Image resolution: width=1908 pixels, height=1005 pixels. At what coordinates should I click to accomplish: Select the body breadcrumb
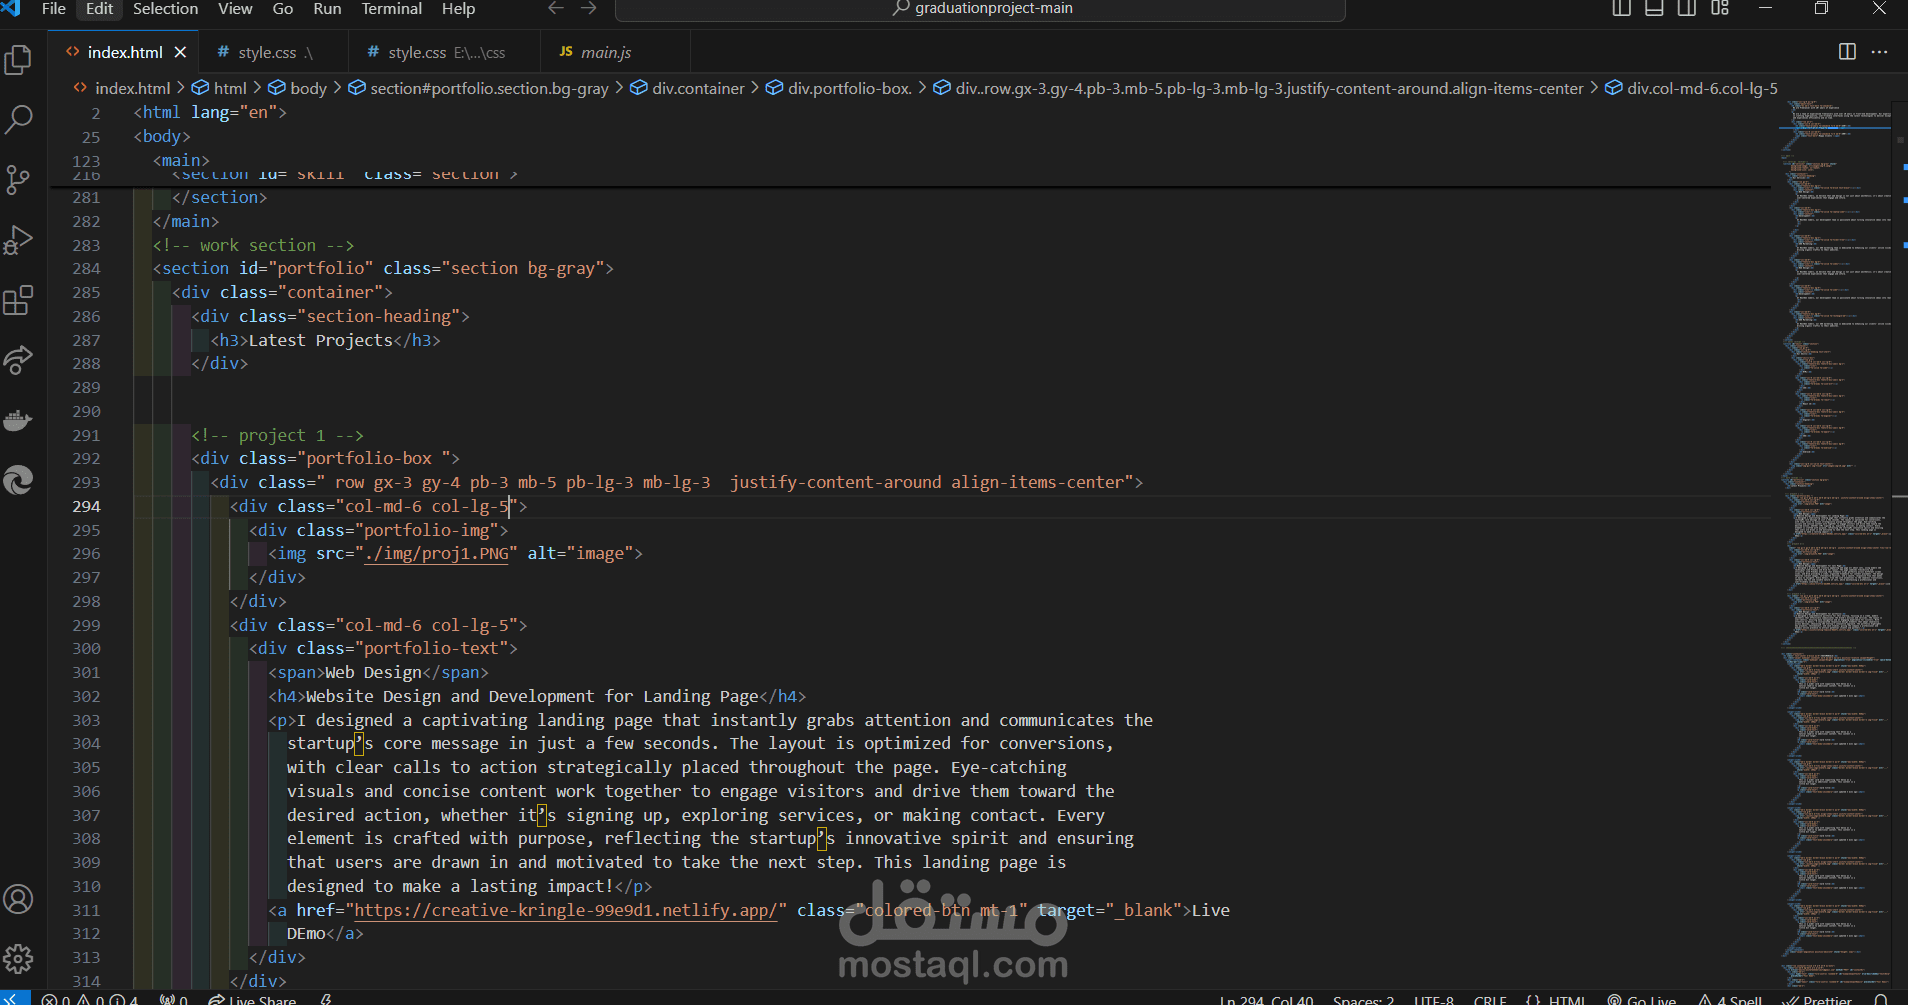click(x=298, y=88)
